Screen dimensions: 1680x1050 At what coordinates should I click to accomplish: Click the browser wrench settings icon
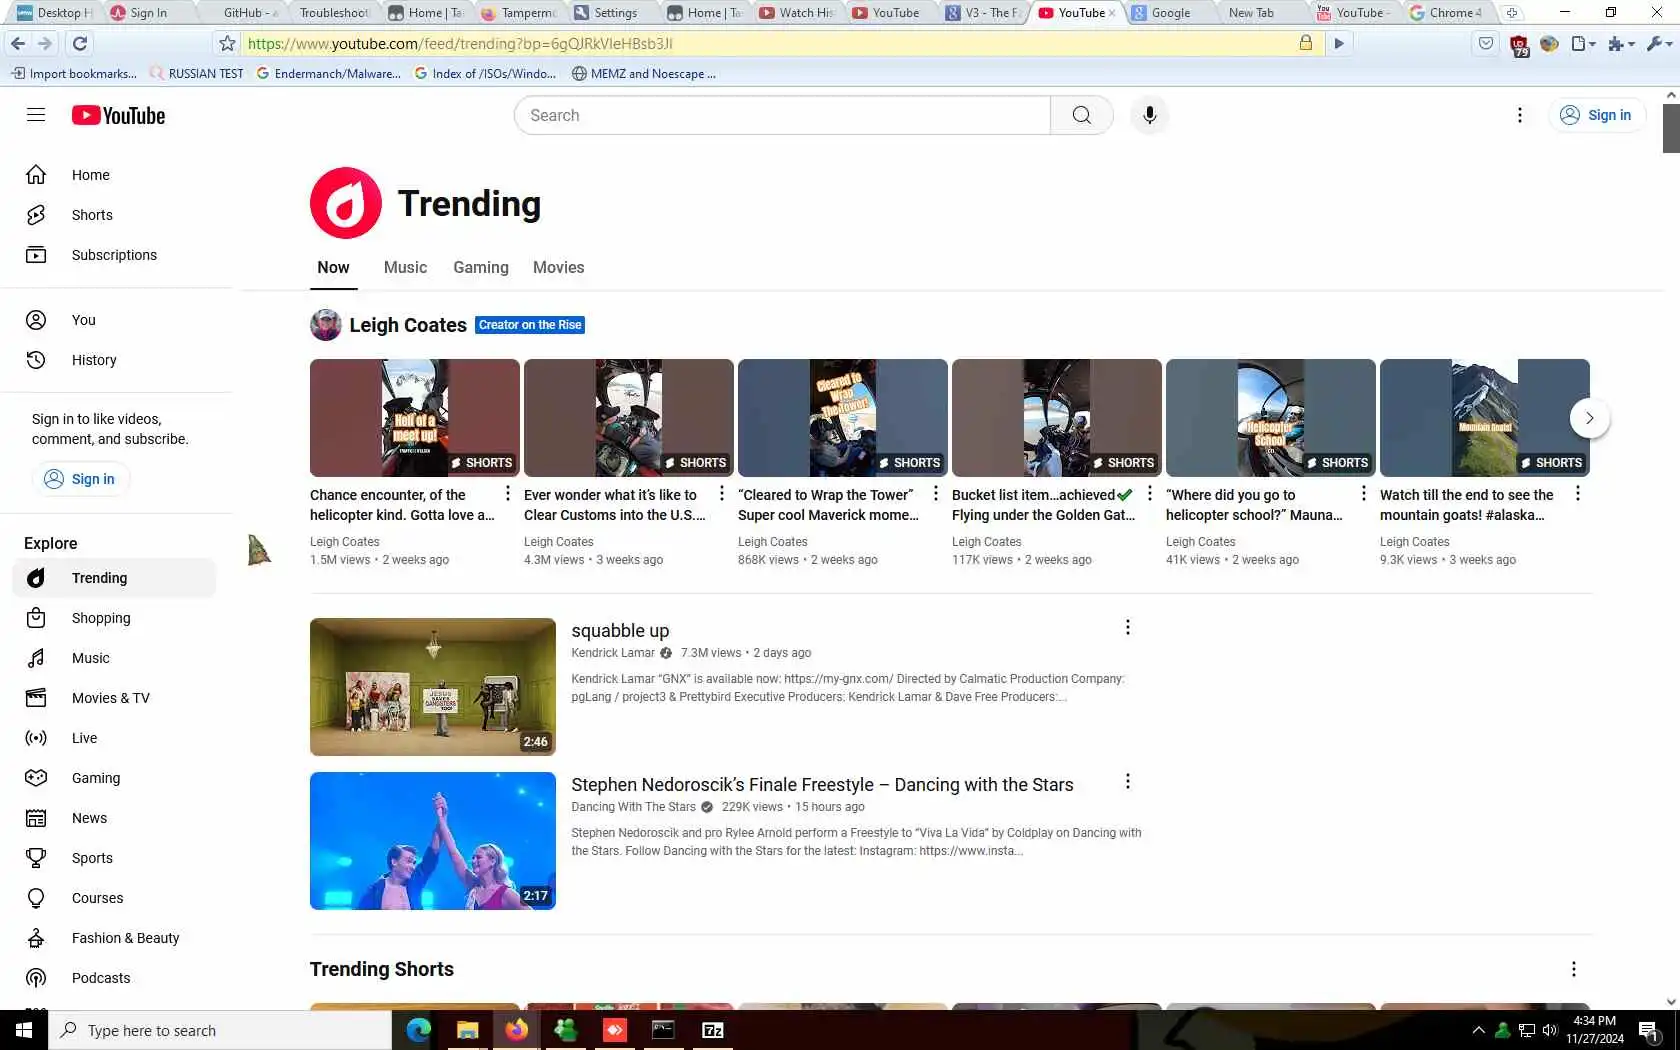coord(1658,43)
